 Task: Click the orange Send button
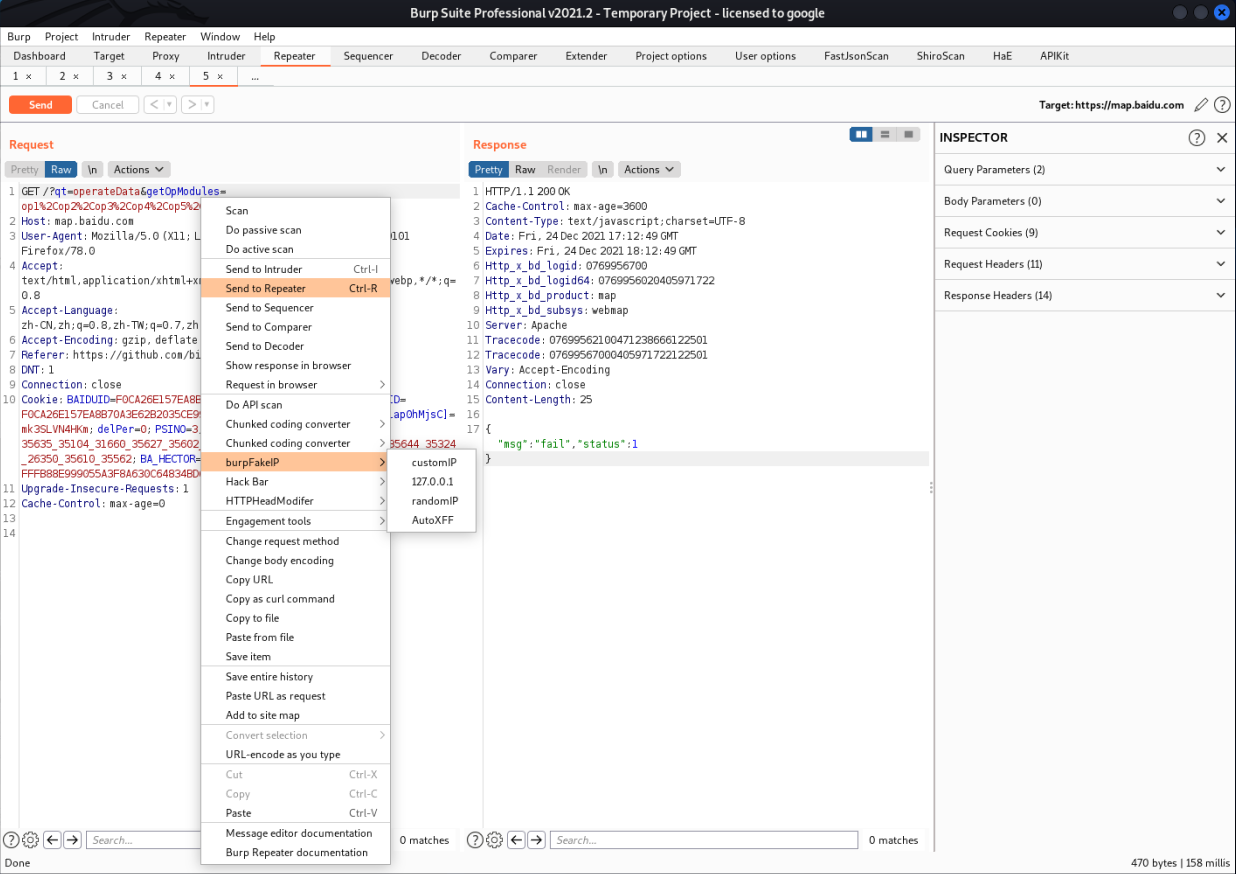[x=41, y=105]
